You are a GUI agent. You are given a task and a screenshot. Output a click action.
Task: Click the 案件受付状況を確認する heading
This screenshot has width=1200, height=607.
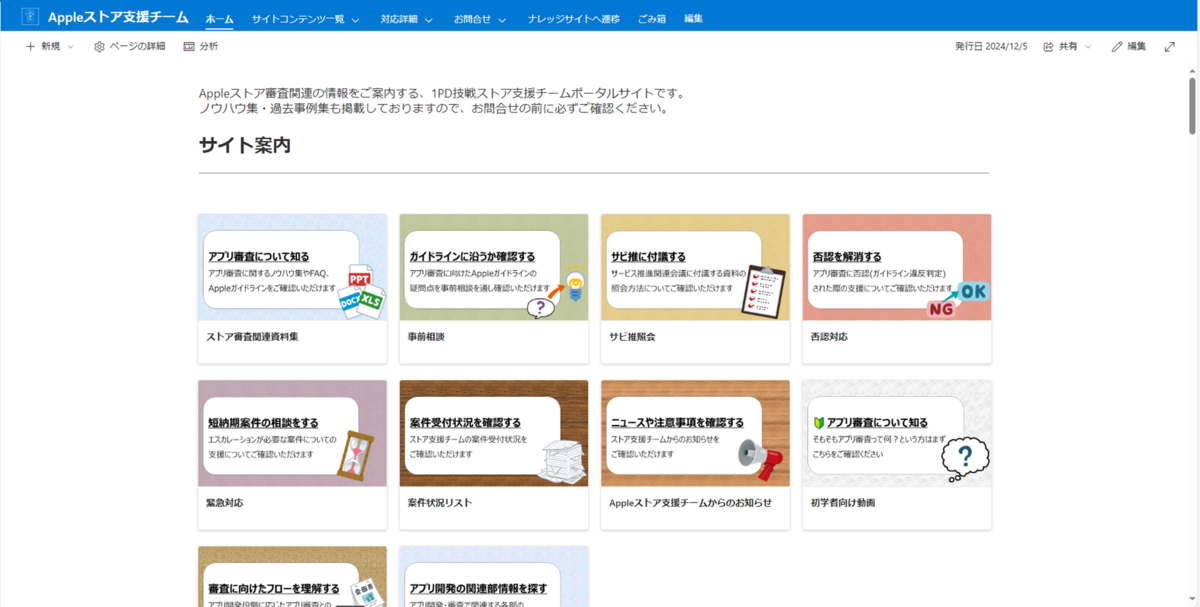[x=465, y=423]
